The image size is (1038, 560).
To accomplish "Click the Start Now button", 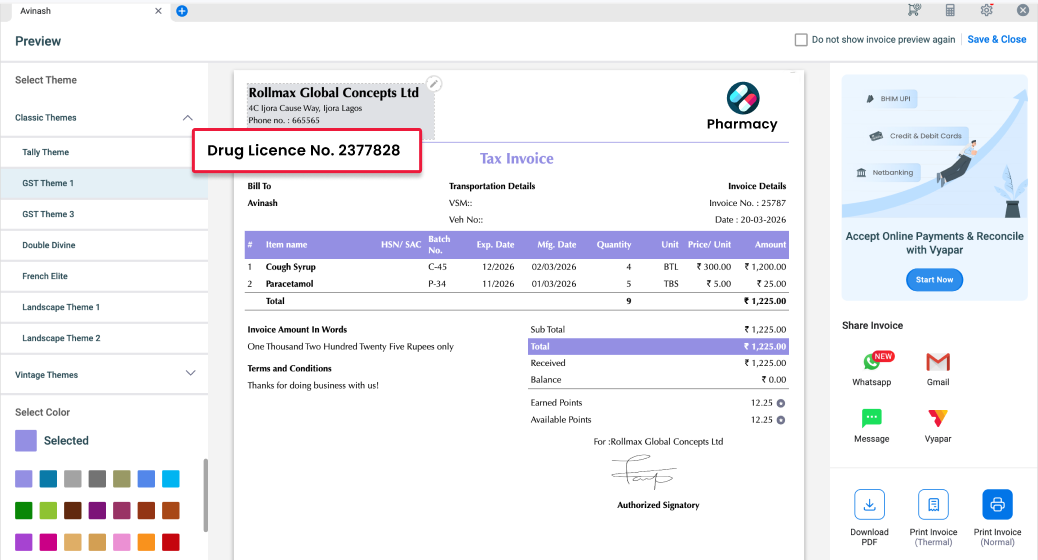I will click(934, 280).
